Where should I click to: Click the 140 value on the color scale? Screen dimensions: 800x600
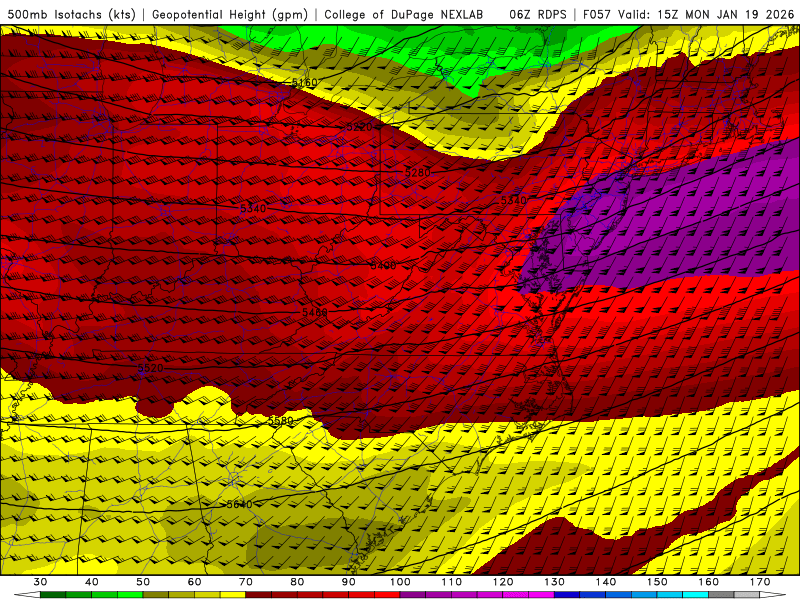[606, 582]
